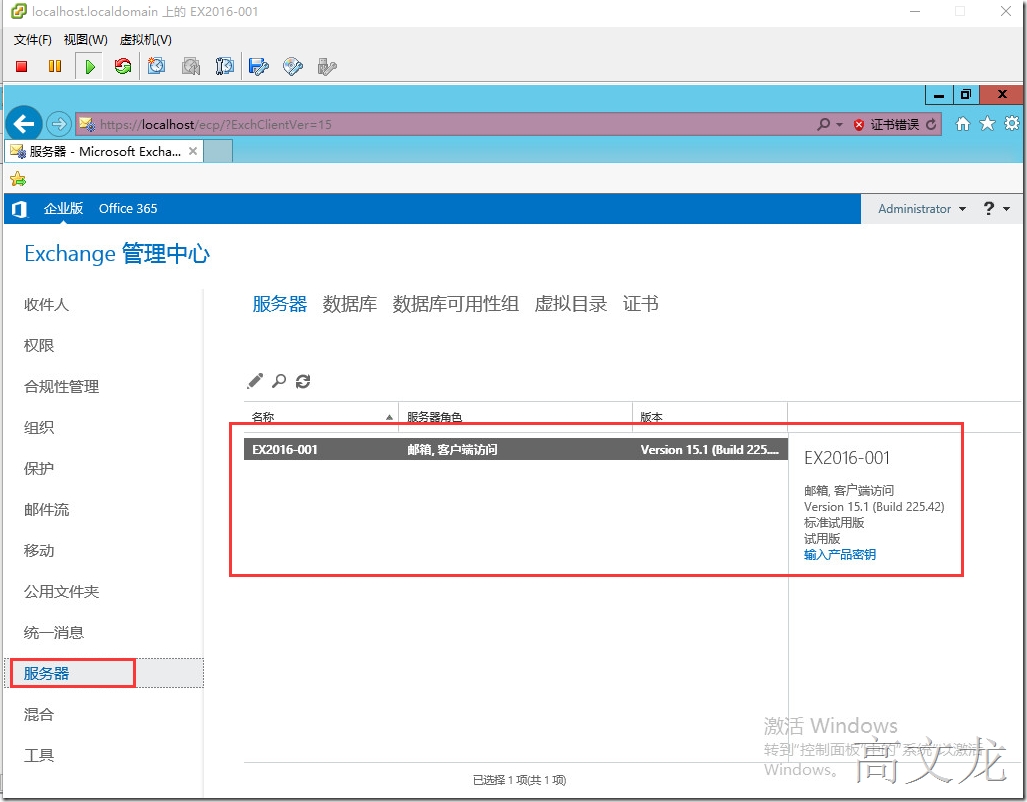
Task: Open 邮件流 in sidebar
Action: [46, 510]
